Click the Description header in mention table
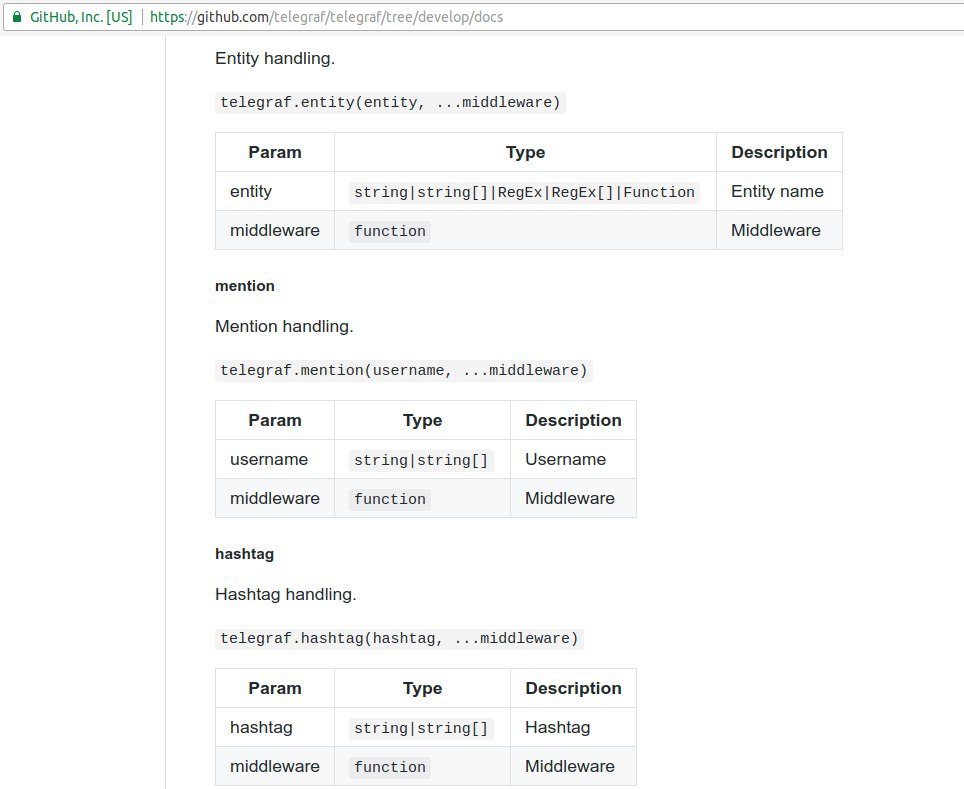Viewport: 964px width, 789px height. (x=574, y=420)
